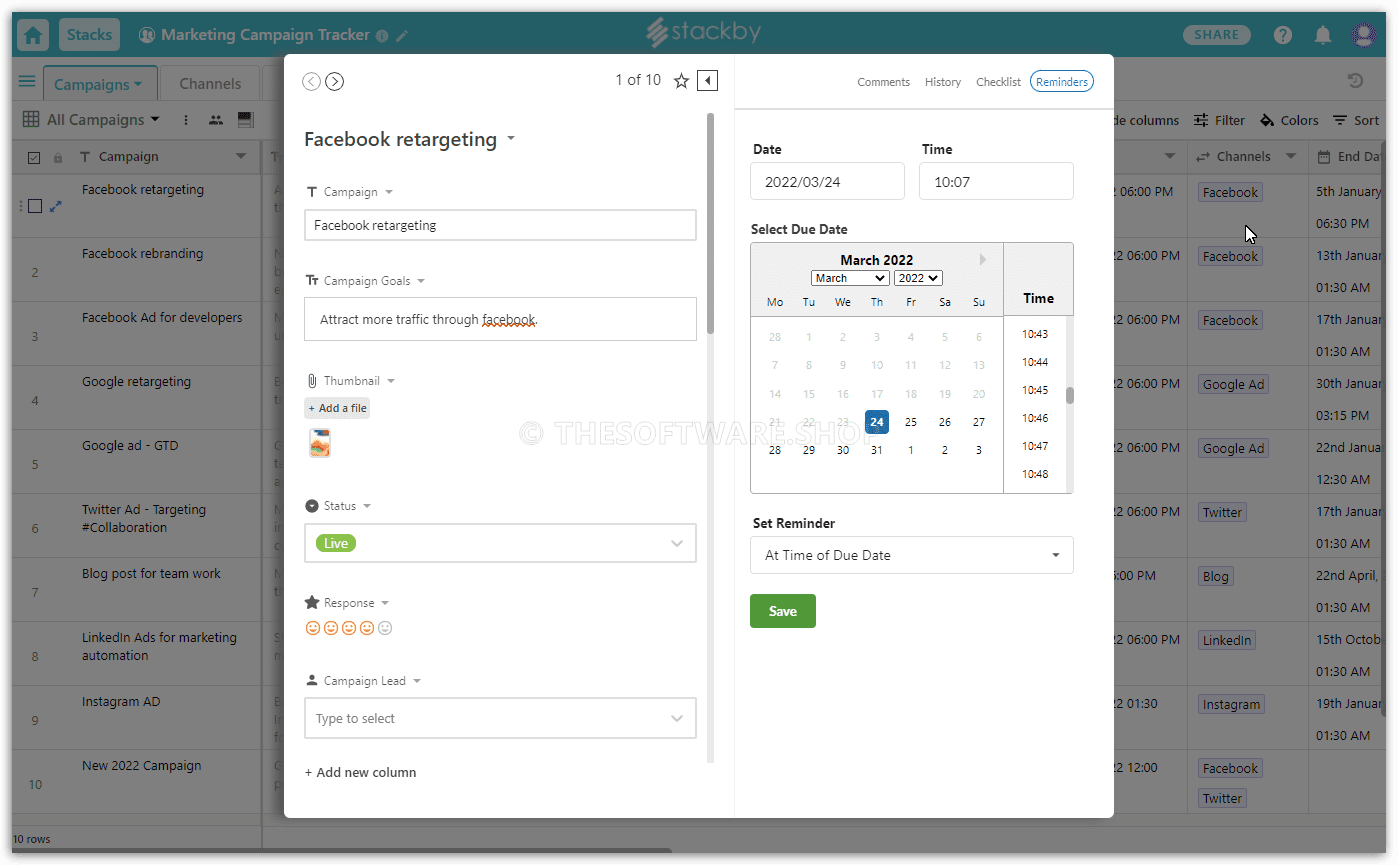Edit stack name with pencil icon

pyautogui.click(x=402, y=36)
